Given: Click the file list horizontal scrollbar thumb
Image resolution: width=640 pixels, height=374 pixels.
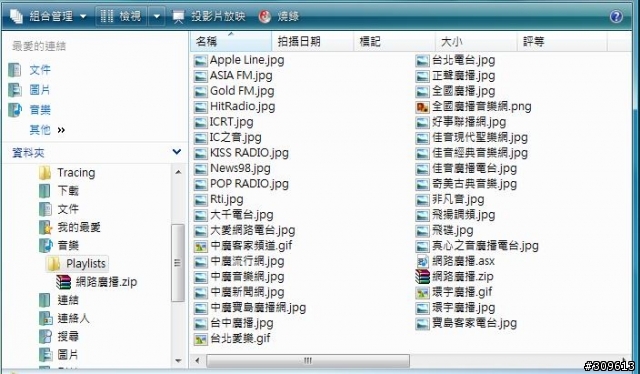Looking at the screenshot, I should (x=308, y=361).
